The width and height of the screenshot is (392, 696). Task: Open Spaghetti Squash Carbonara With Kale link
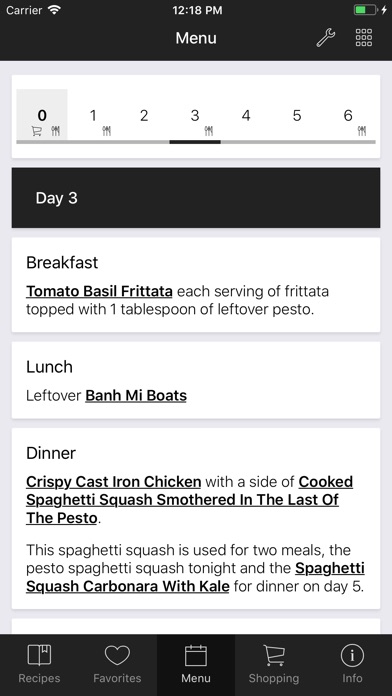[195, 577]
